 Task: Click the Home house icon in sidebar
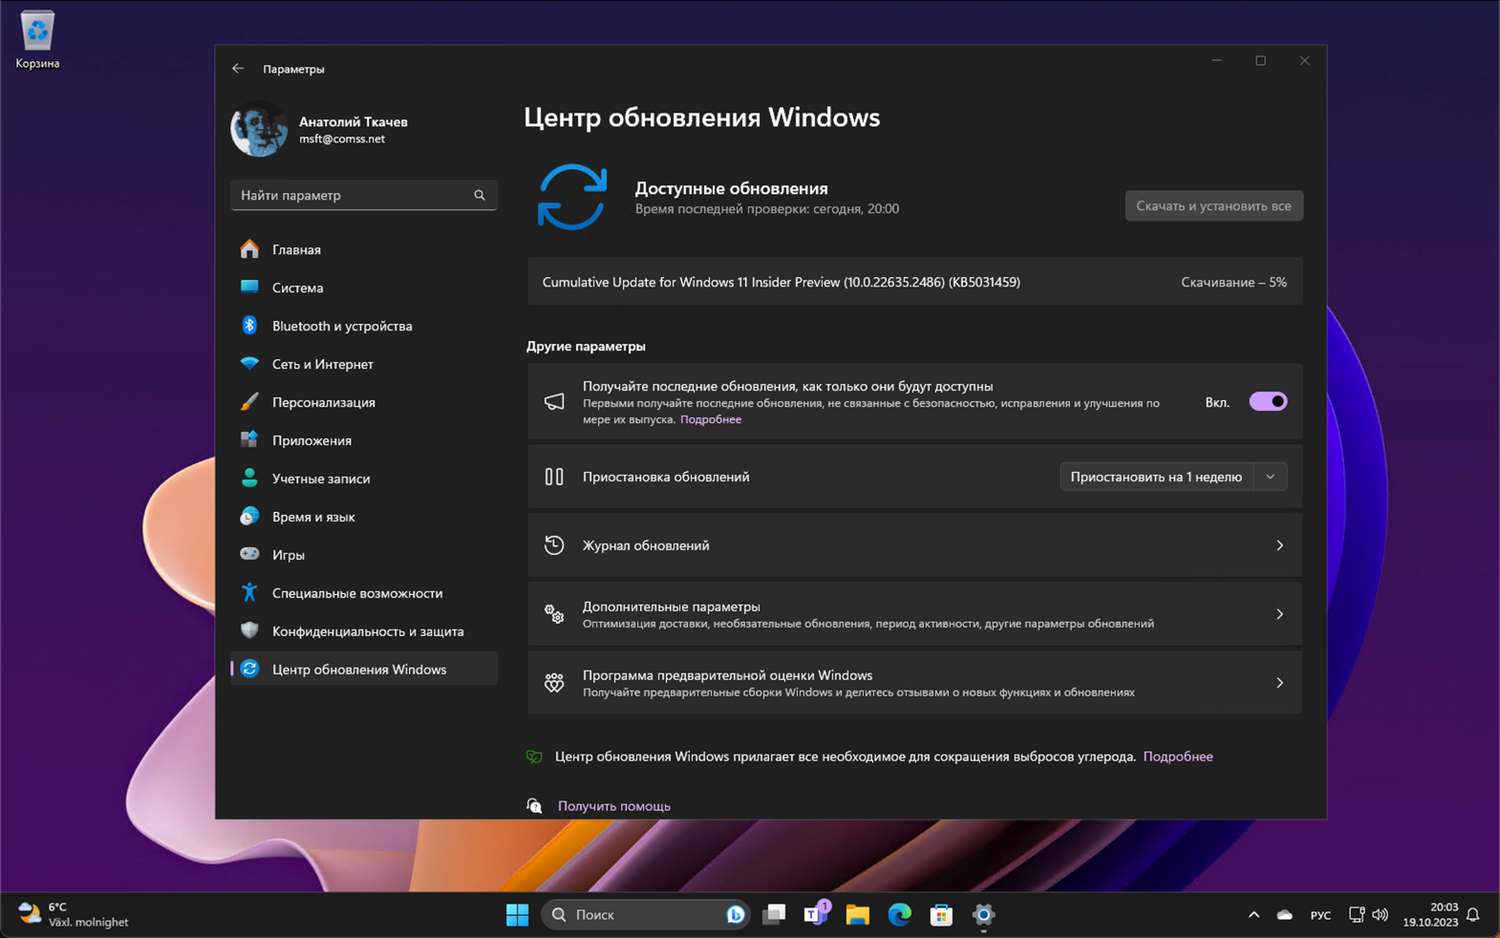point(250,249)
